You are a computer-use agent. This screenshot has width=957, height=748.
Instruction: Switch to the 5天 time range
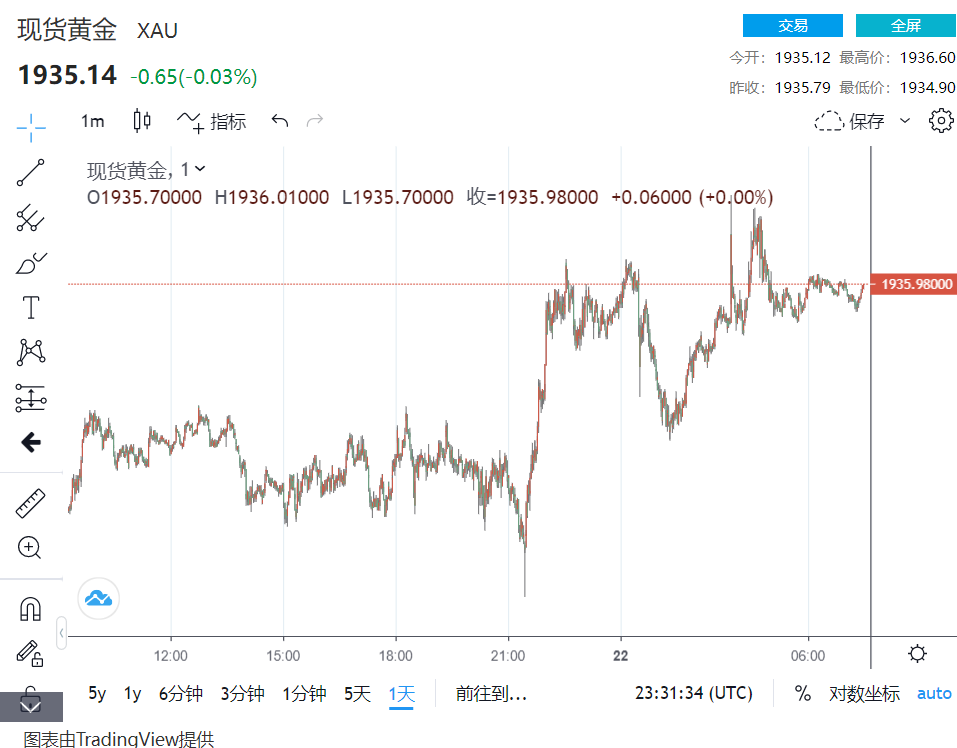[357, 693]
